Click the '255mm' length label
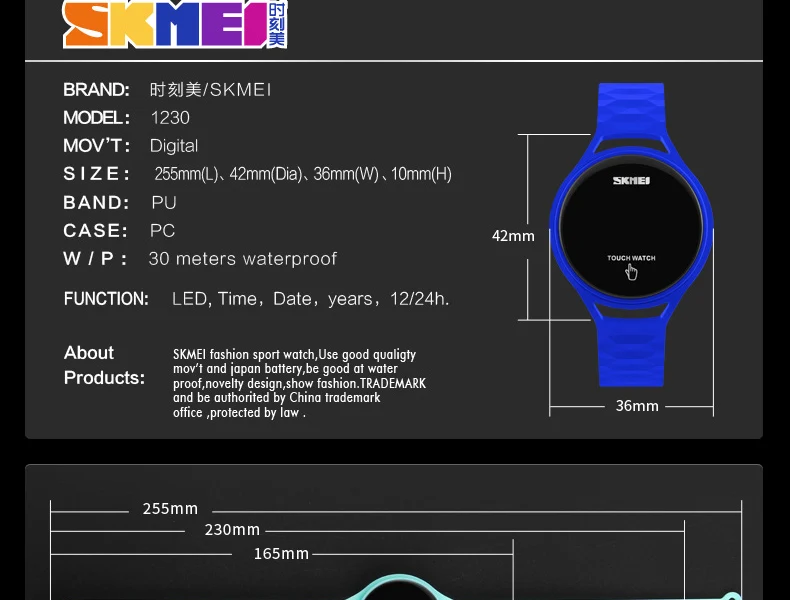The image size is (790, 600). (x=170, y=509)
